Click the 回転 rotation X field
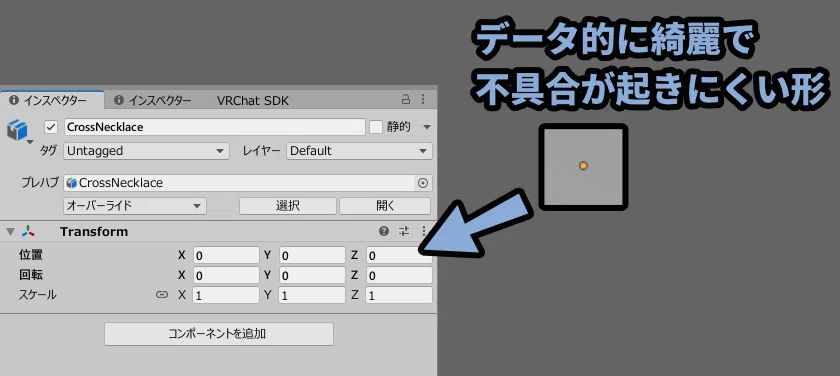The height and width of the screenshot is (376, 840). (226, 275)
